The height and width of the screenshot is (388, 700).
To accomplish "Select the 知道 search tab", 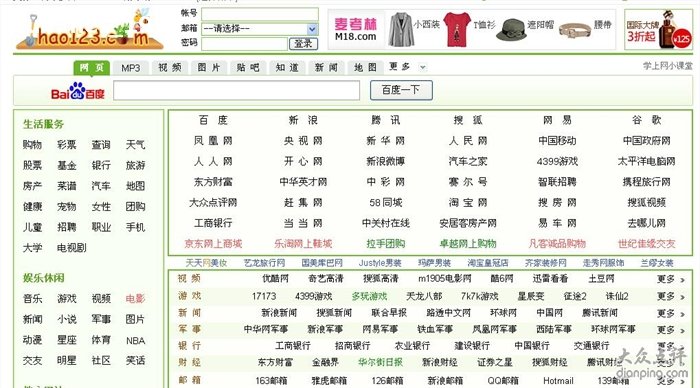I will click(287, 68).
